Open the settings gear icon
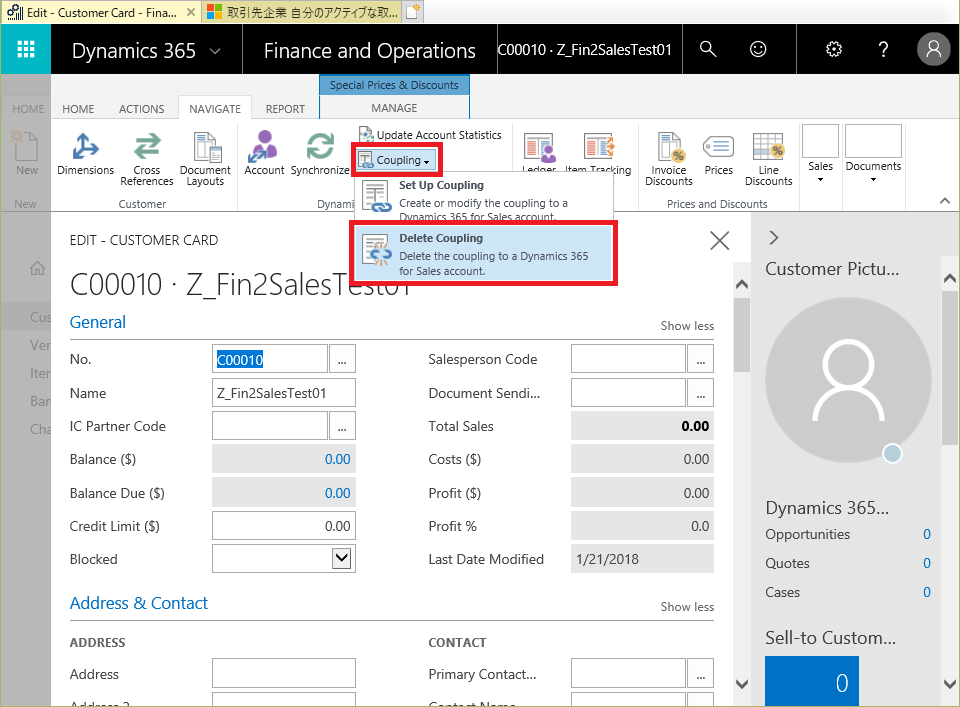The height and width of the screenshot is (707, 960). pos(834,49)
